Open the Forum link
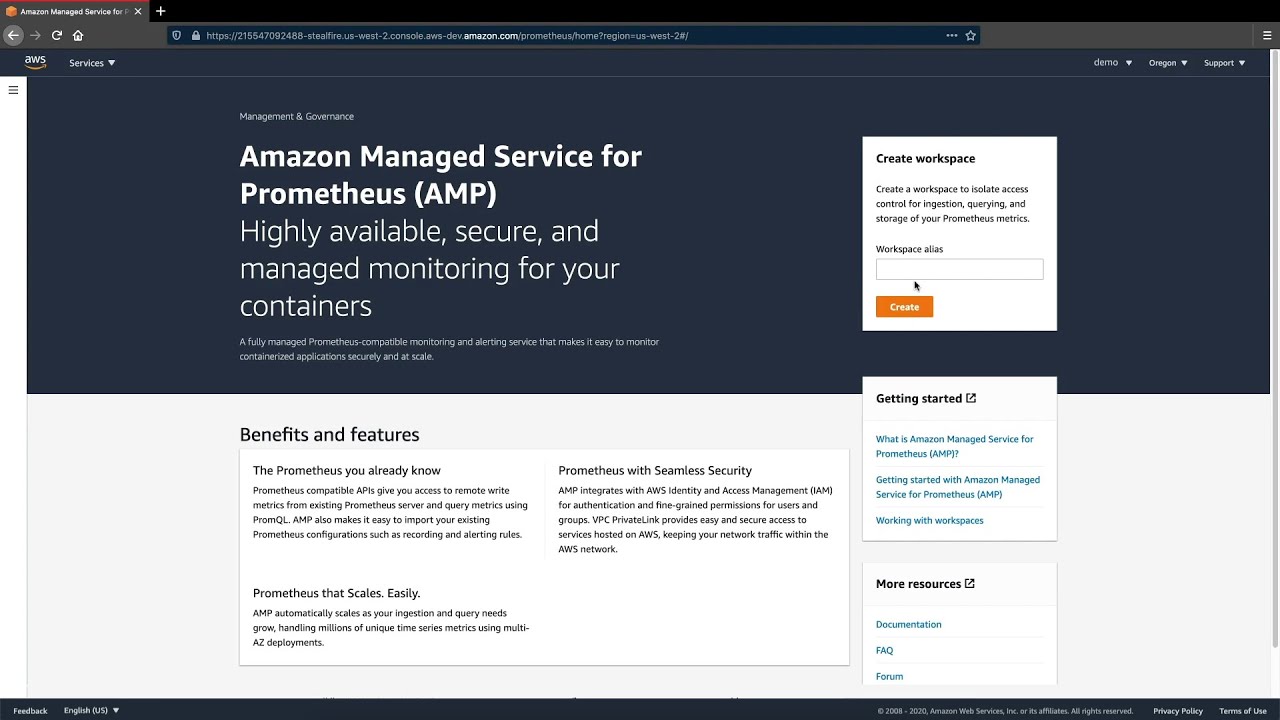Viewport: 1280px width, 720px height. click(889, 676)
